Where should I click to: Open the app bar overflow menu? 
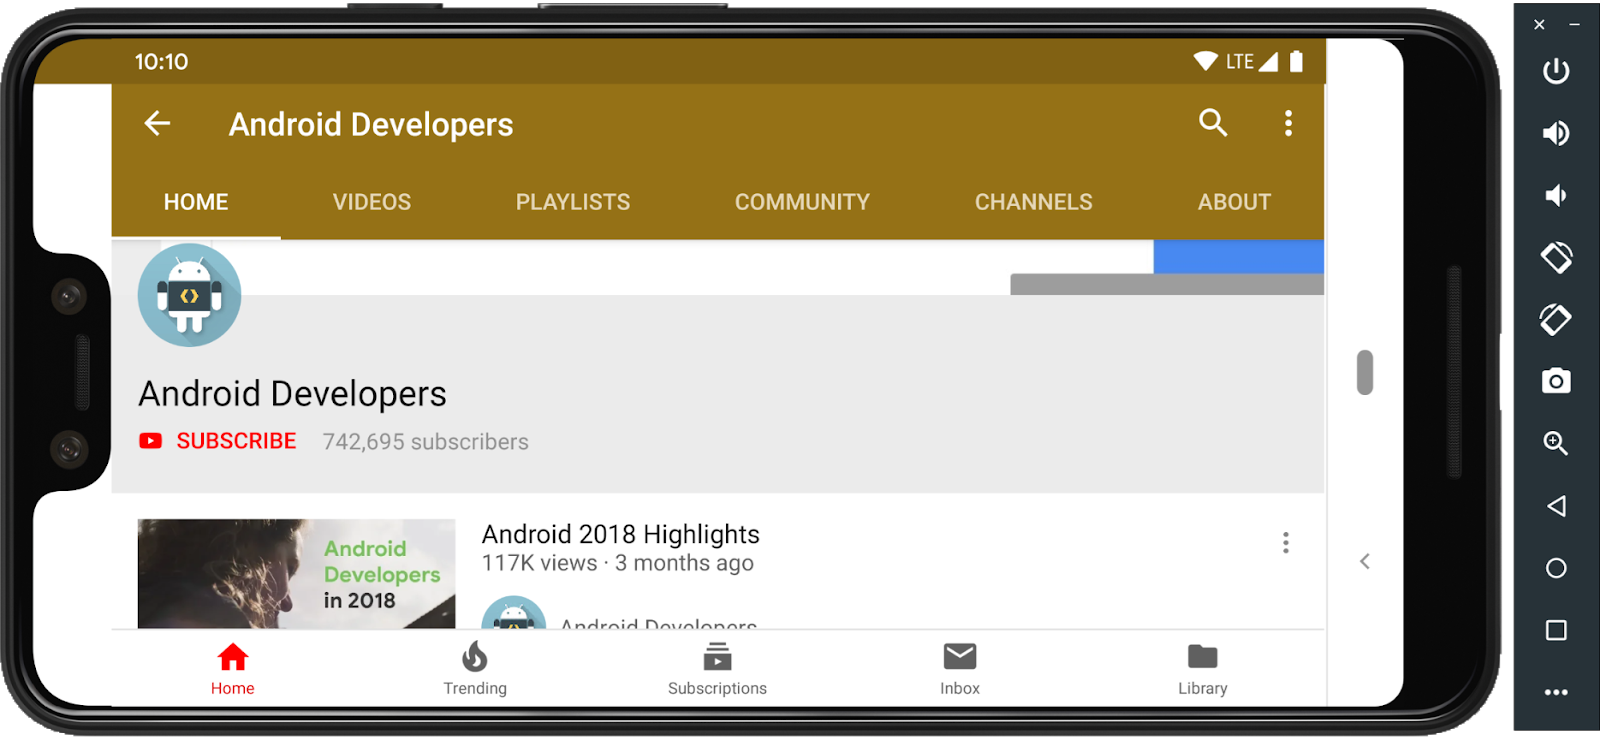click(x=1288, y=123)
